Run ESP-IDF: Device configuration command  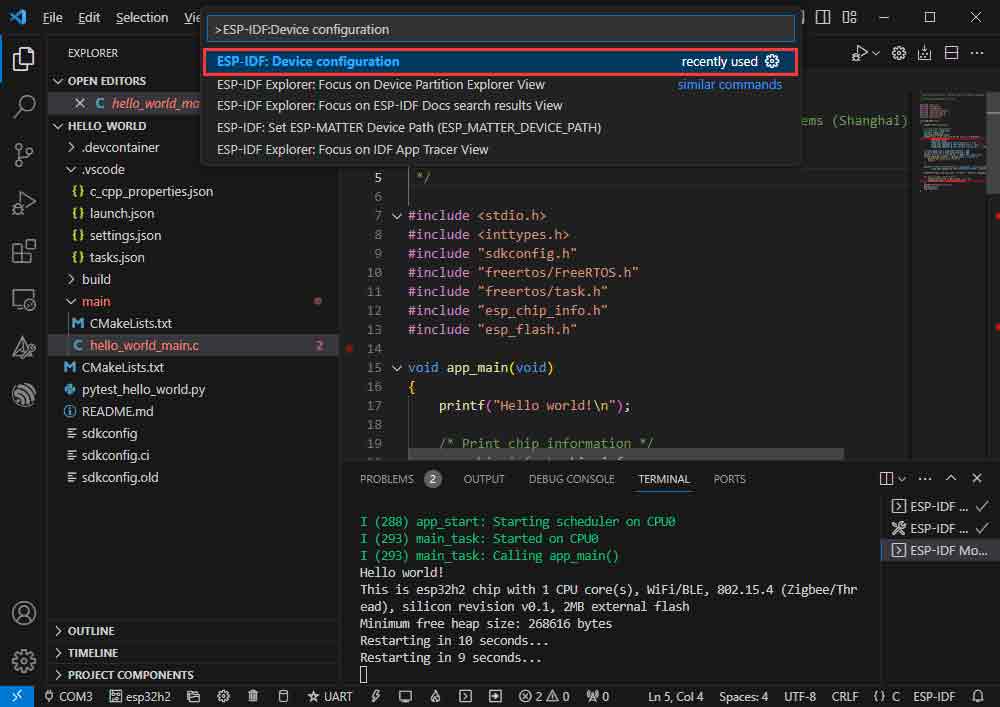(x=500, y=61)
